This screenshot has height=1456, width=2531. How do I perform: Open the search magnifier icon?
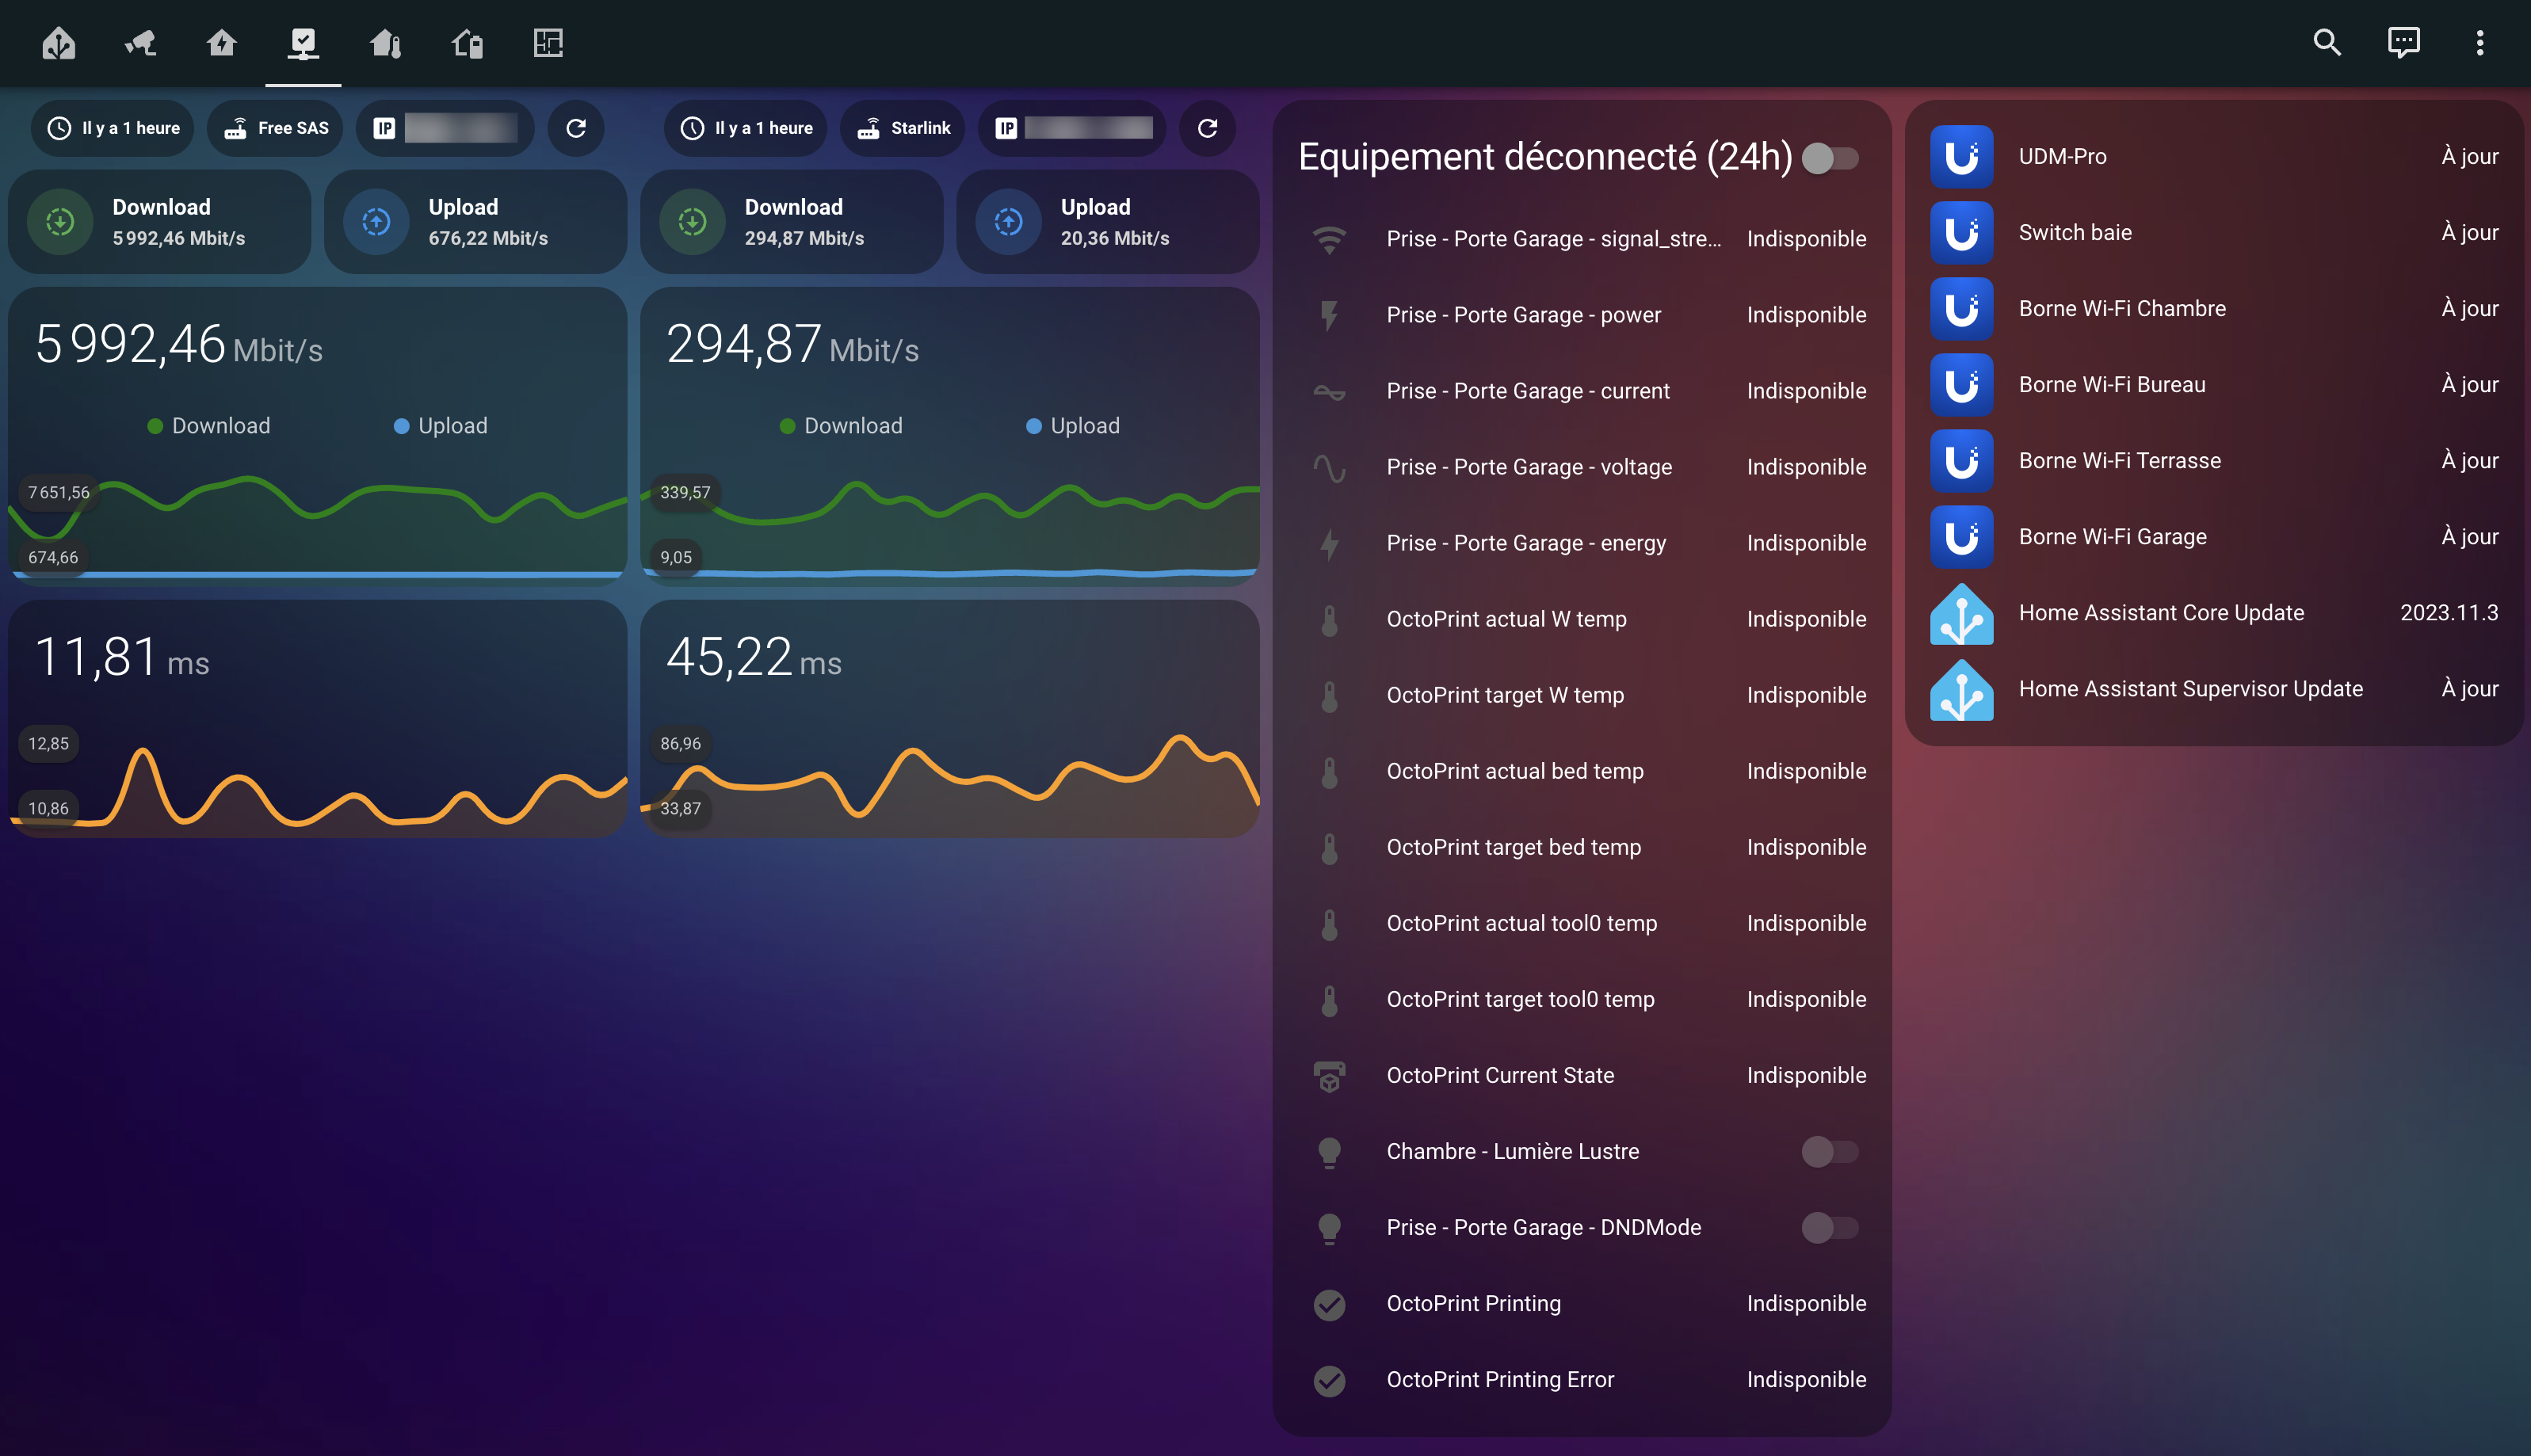click(2326, 43)
